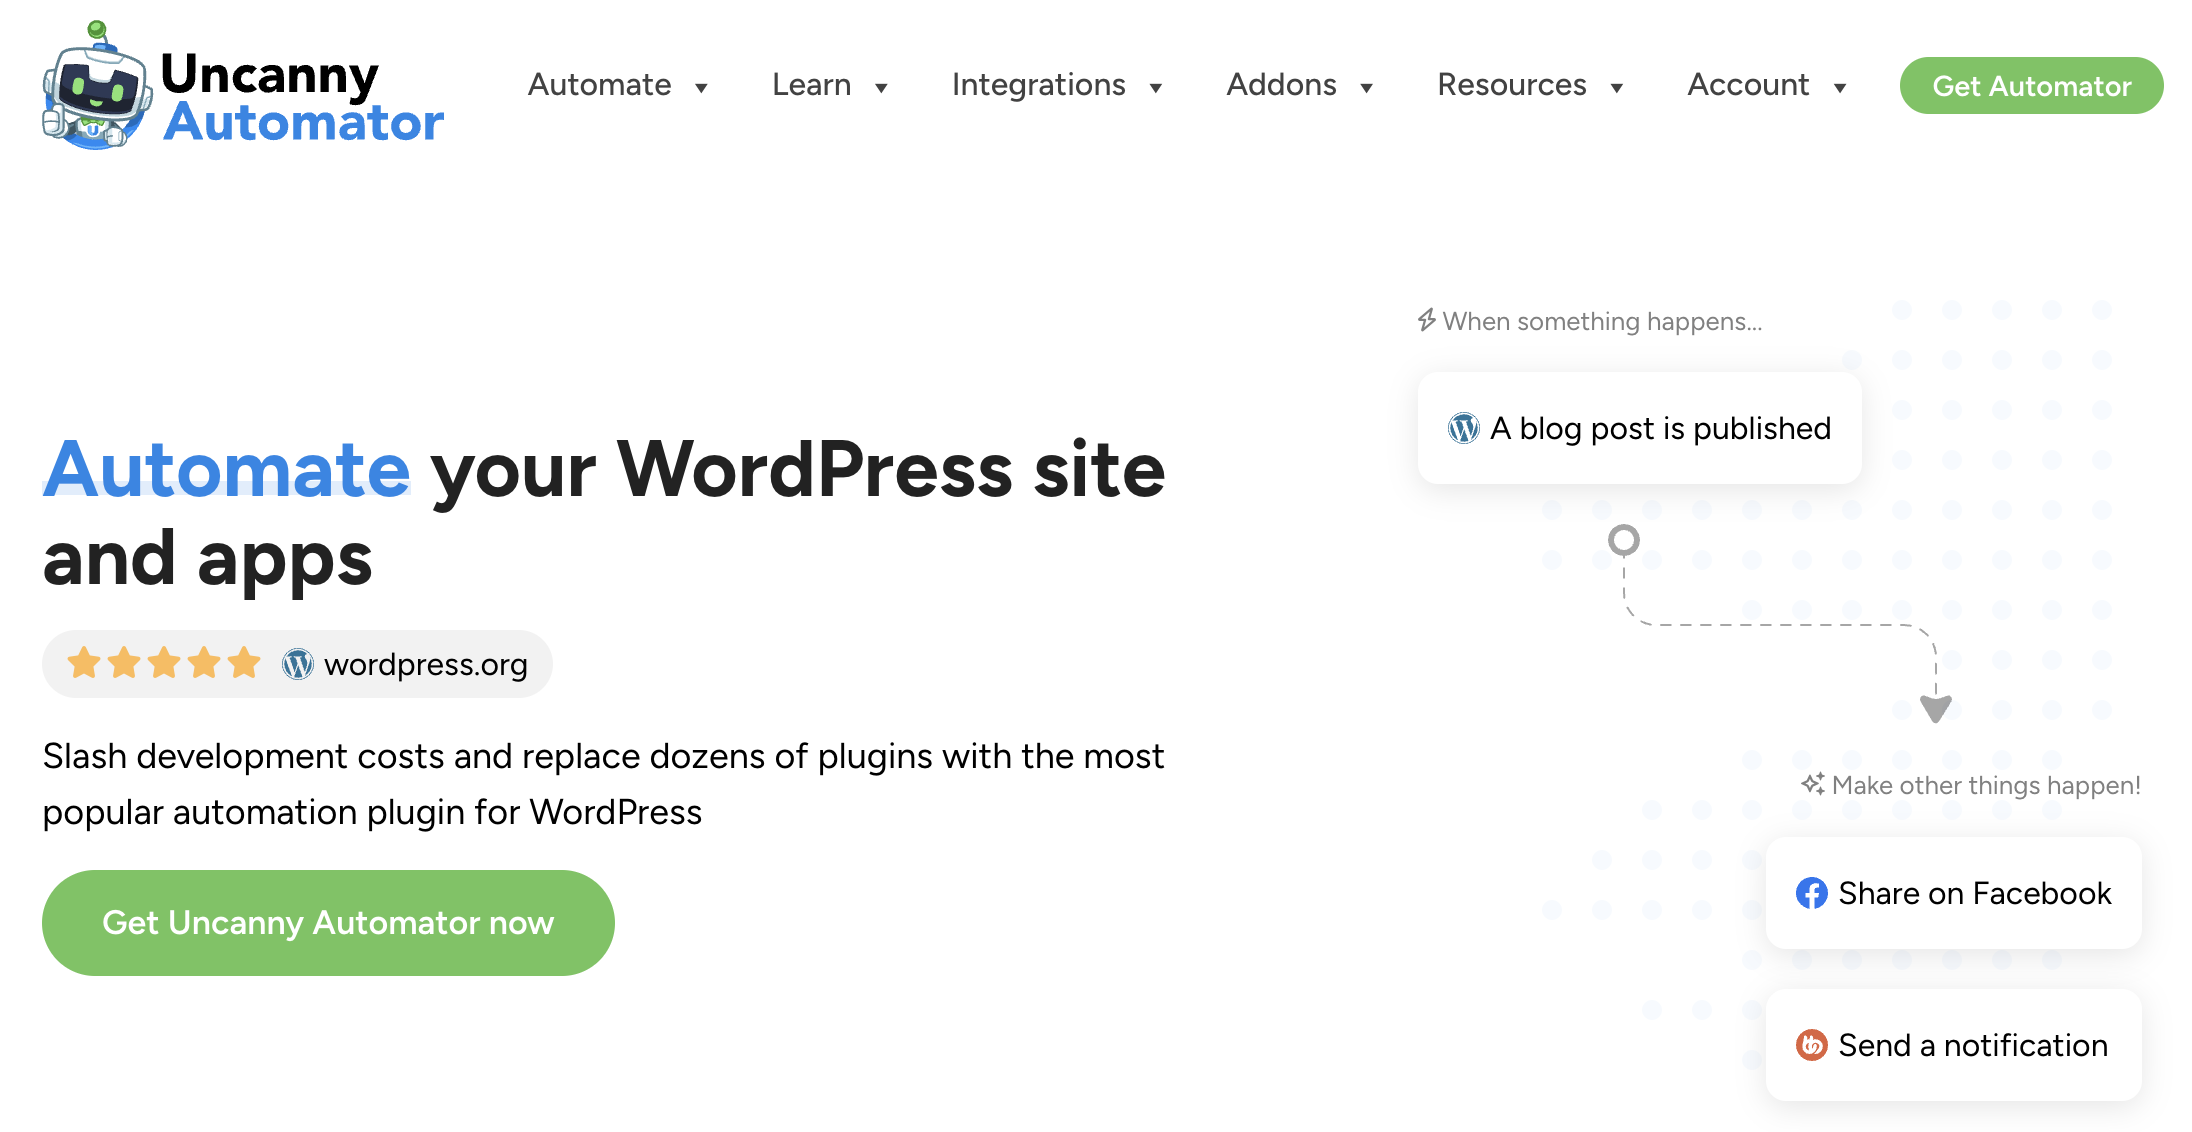Click the lightning bolt trigger icon
This screenshot has width=2192, height=1132.
pyautogui.click(x=1427, y=320)
